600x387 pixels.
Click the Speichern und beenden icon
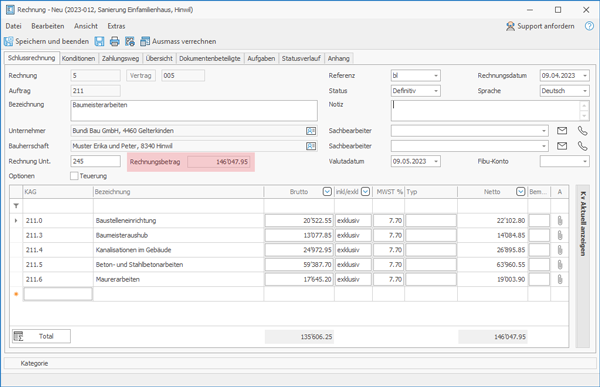(x=8, y=41)
